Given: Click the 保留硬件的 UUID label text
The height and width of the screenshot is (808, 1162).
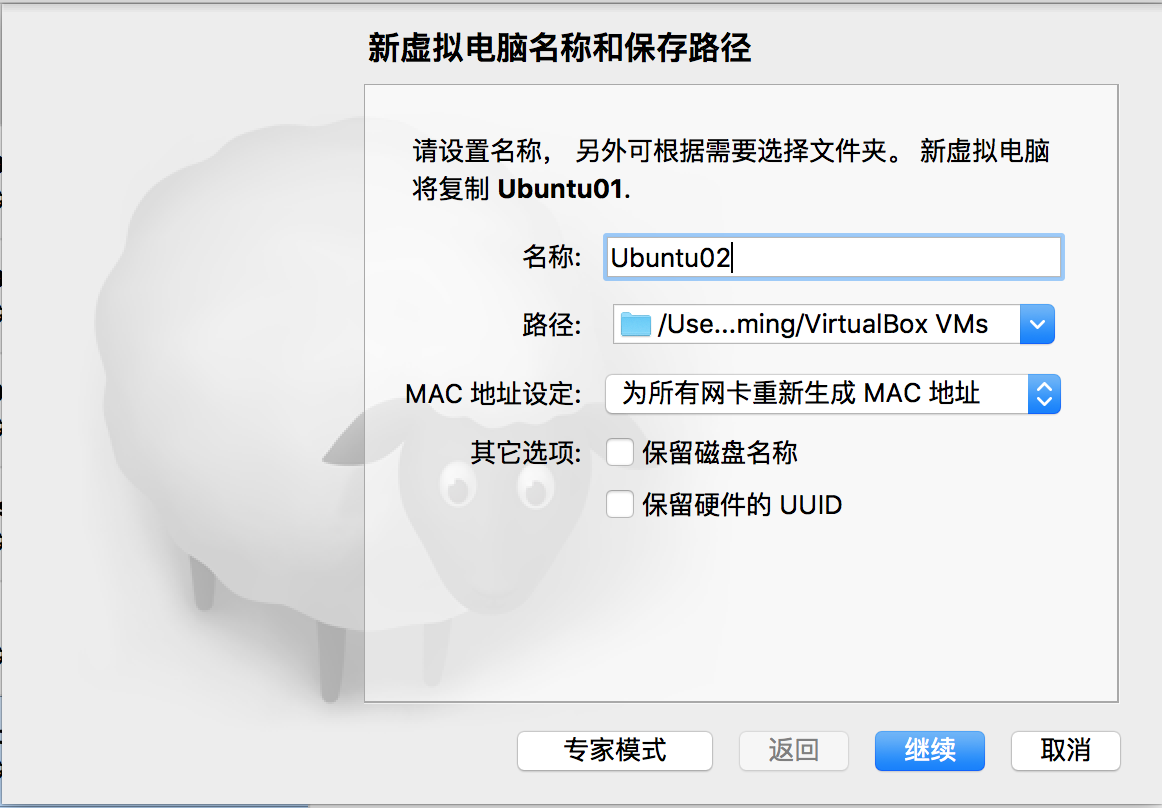Looking at the screenshot, I should tap(742, 505).
